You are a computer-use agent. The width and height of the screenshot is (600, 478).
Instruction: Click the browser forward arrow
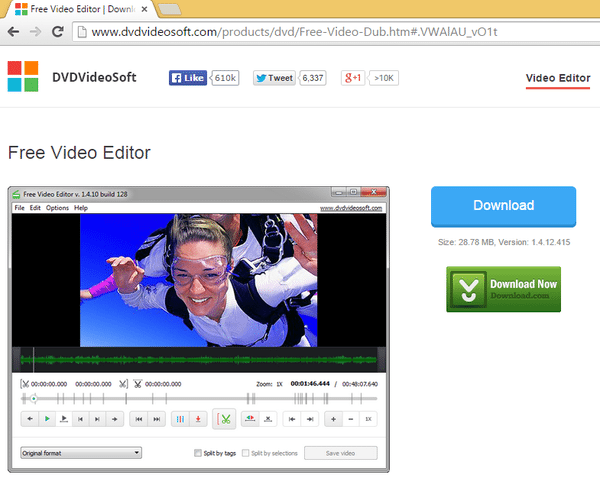(35, 31)
